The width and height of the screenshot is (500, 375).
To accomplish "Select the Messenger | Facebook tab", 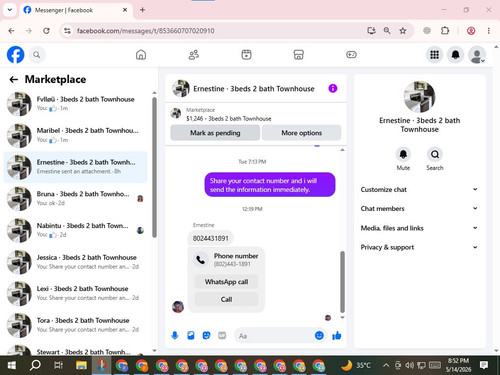I will tap(76, 10).
